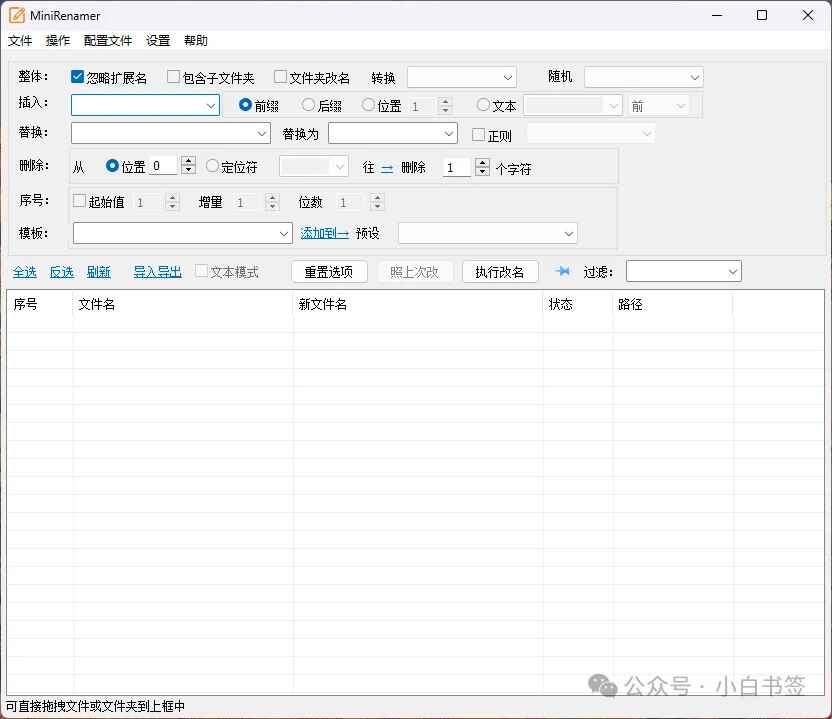Click the 刷新 link
832x719 pixels.
[99, 272]
